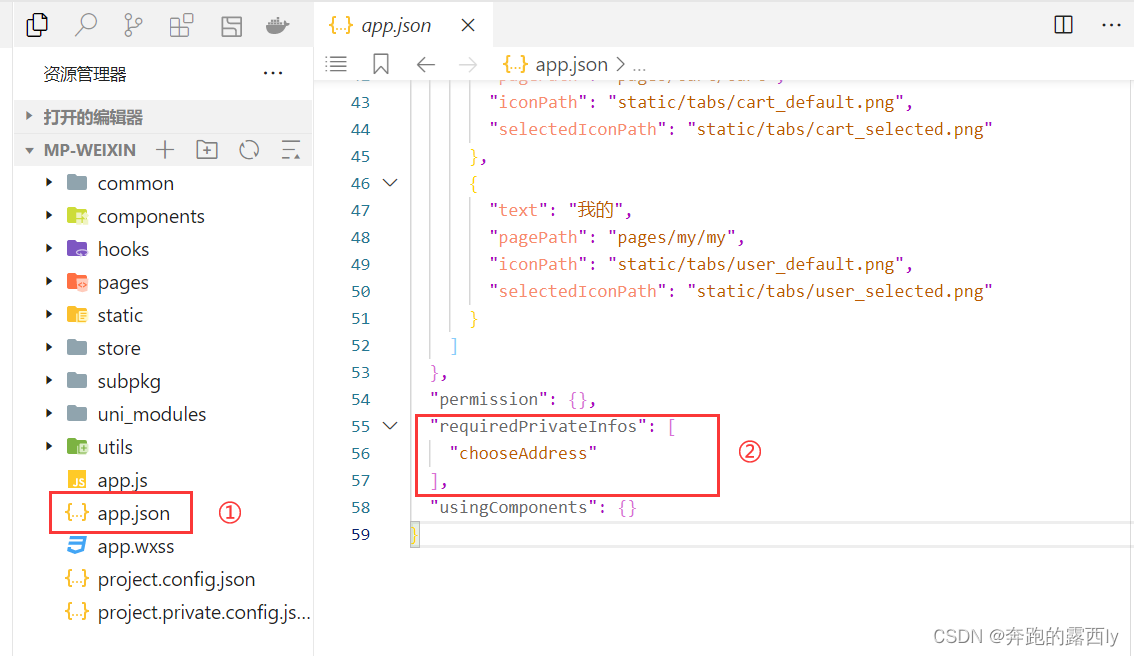Click the navigate back arrow
This screenshot has width=1134, height=656.
[425, 63]
